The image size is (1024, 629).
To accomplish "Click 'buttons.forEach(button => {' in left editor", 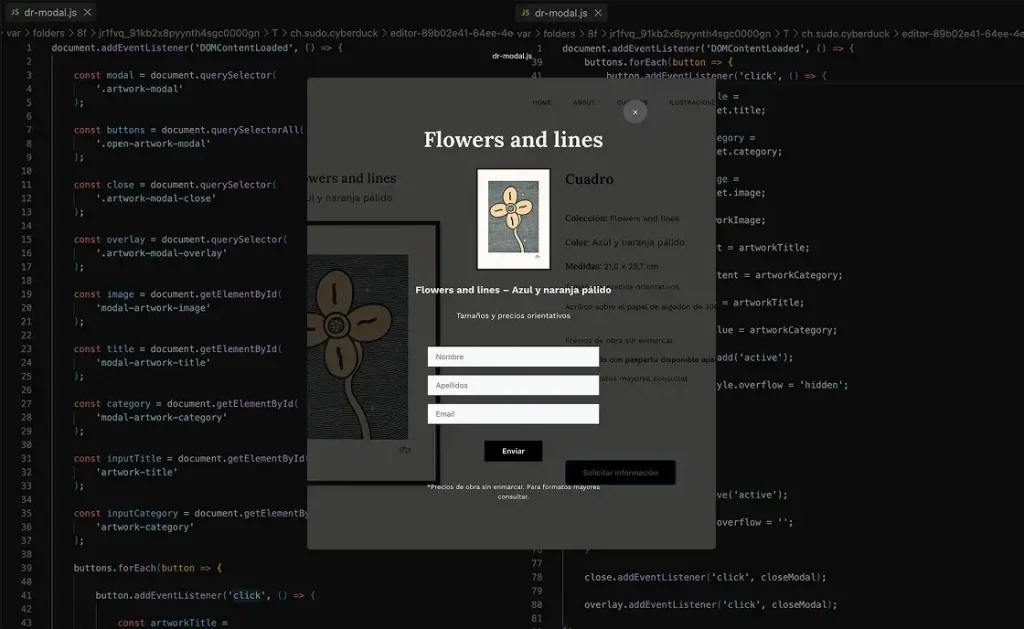I will [x=148, y=568].
